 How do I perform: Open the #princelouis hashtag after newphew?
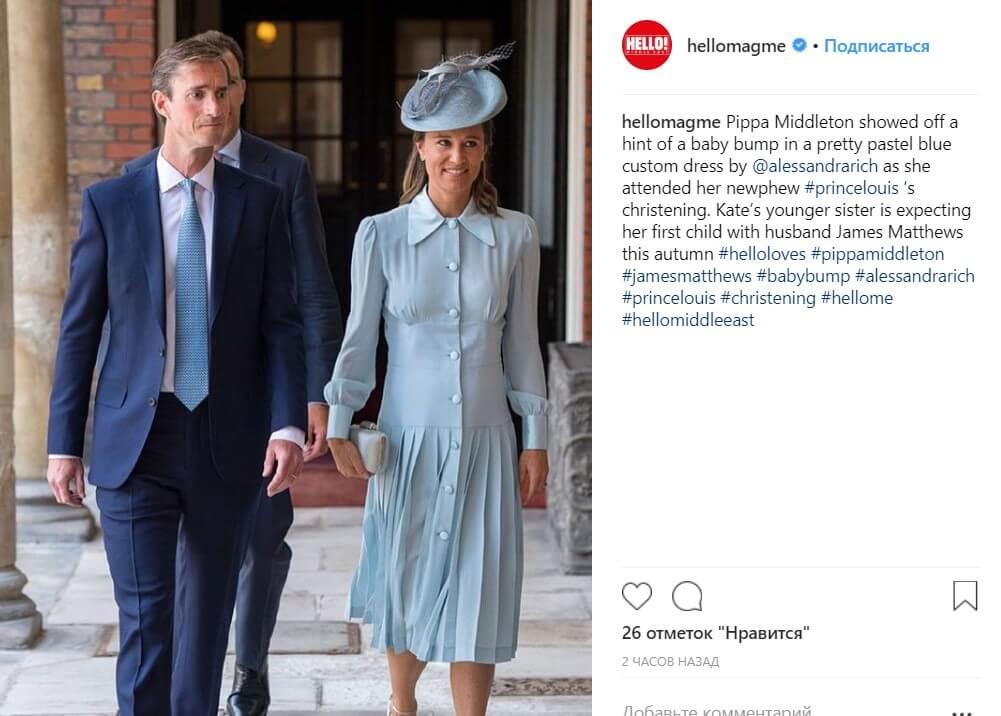852,188
